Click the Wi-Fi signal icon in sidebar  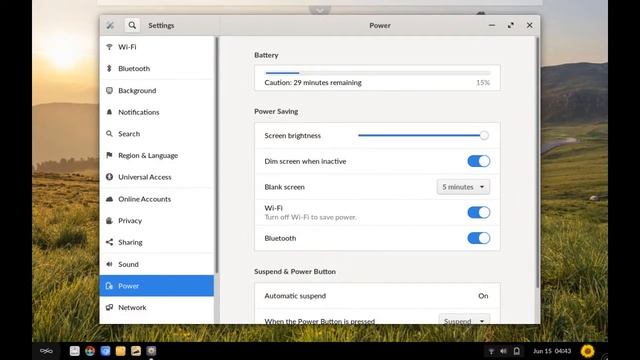[x=109, y=47]
